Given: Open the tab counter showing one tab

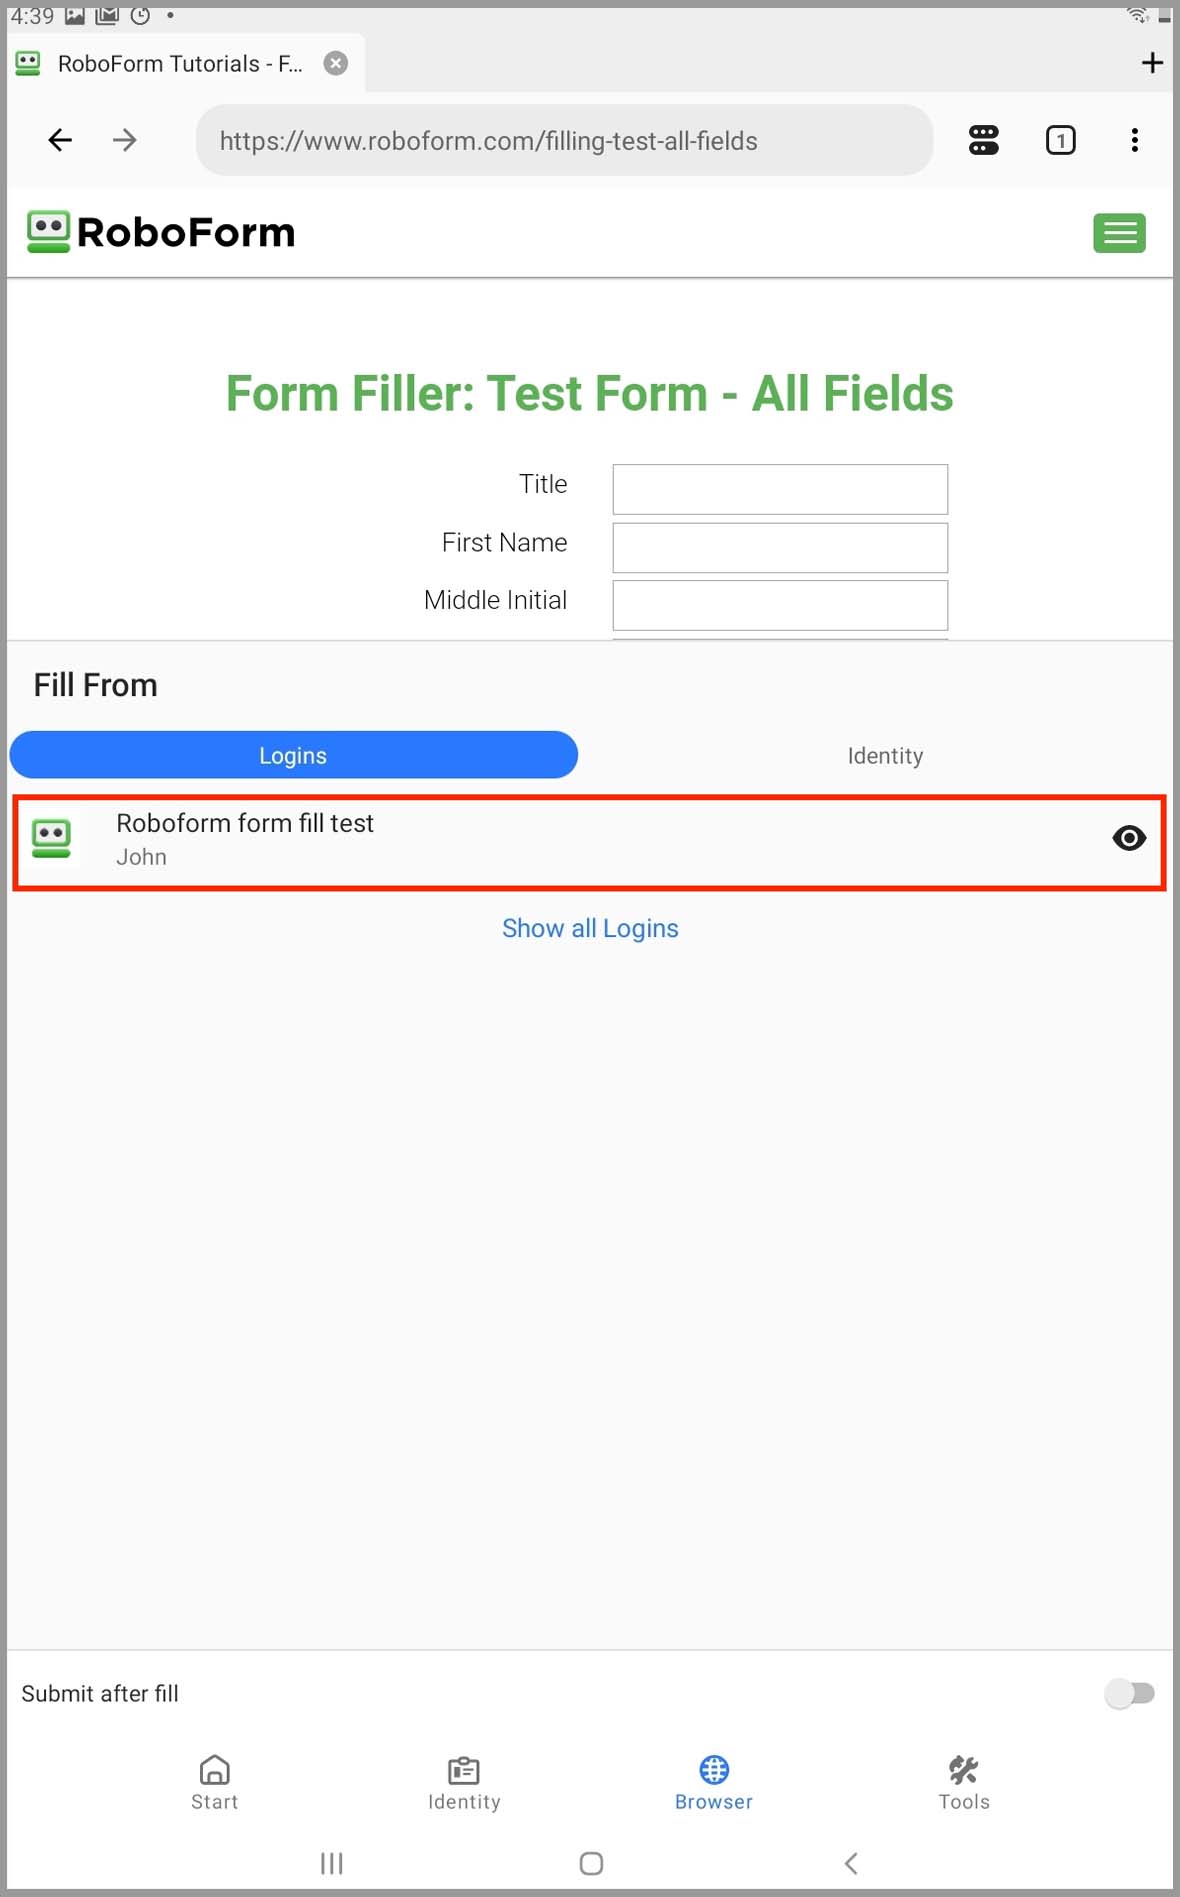Looking at the screenshot, I should tap(1060, 140).
